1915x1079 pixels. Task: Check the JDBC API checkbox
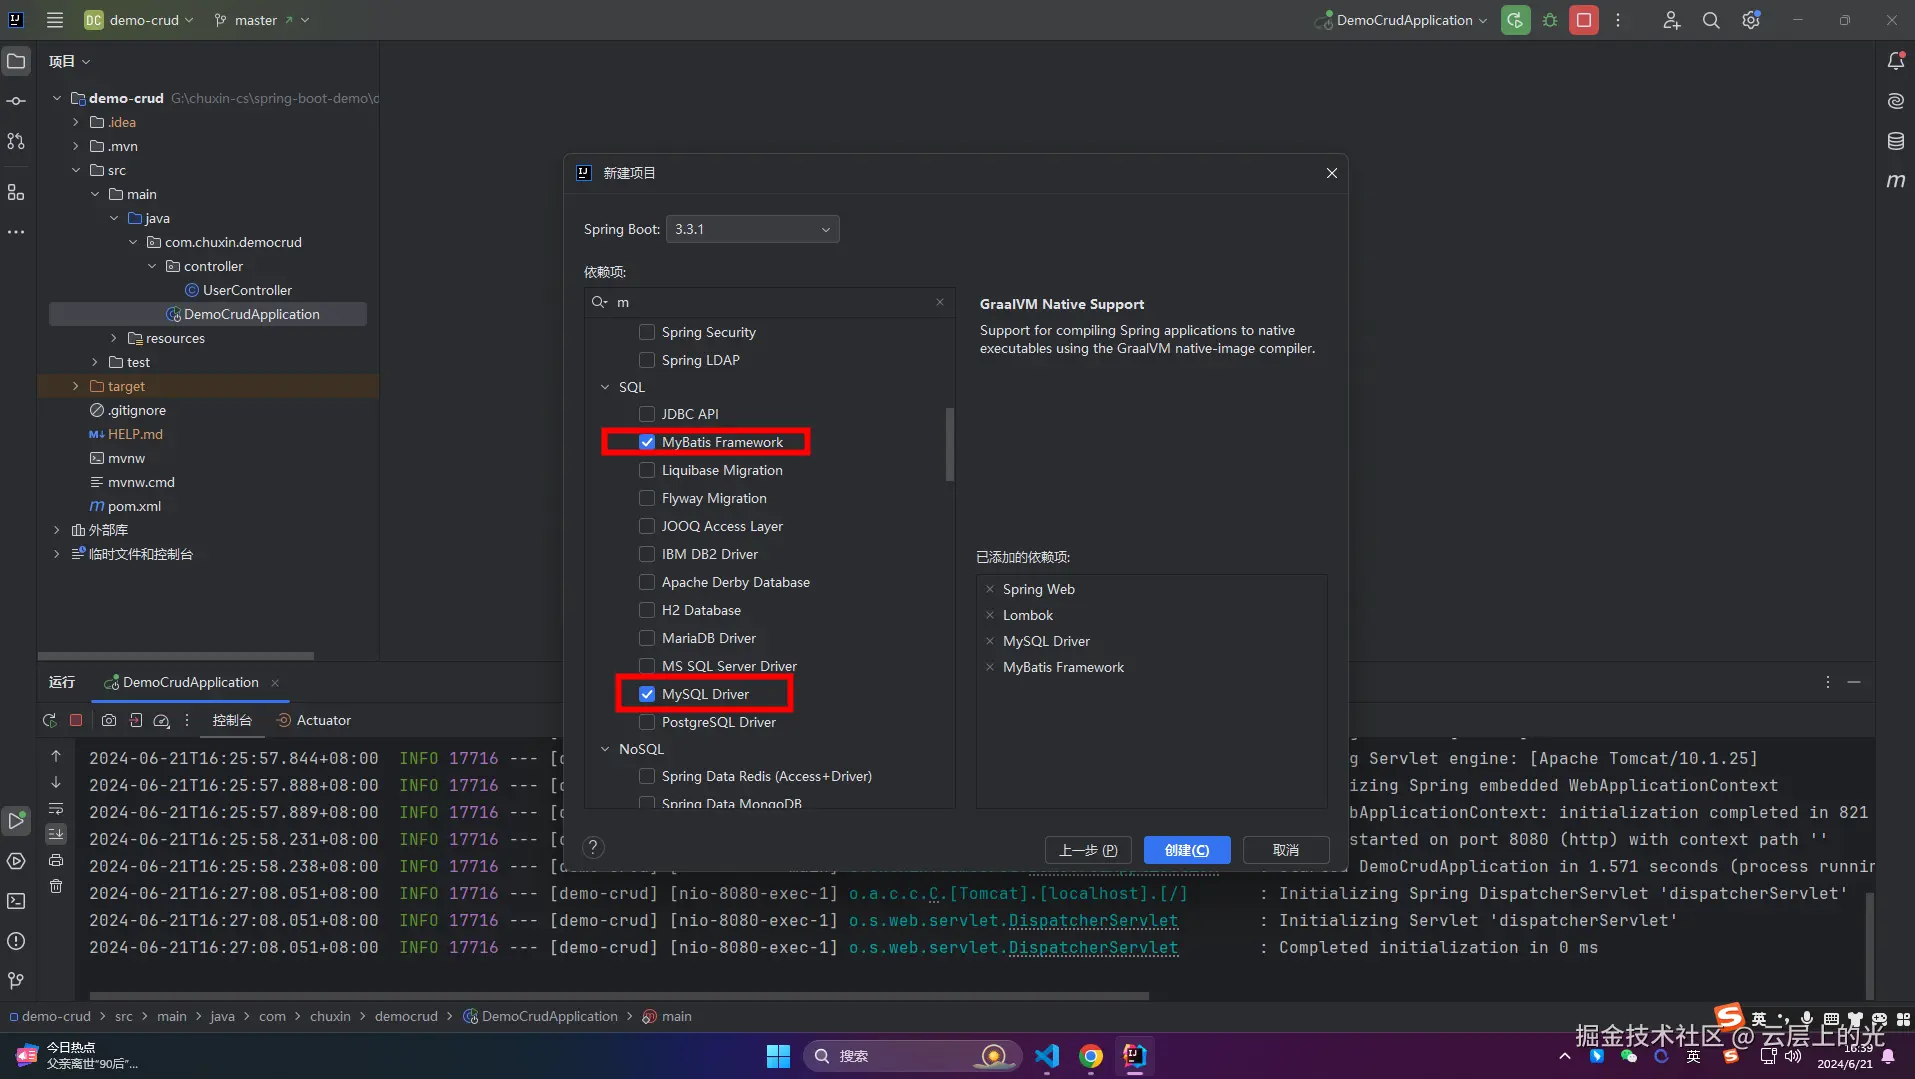tap(647, 414)
